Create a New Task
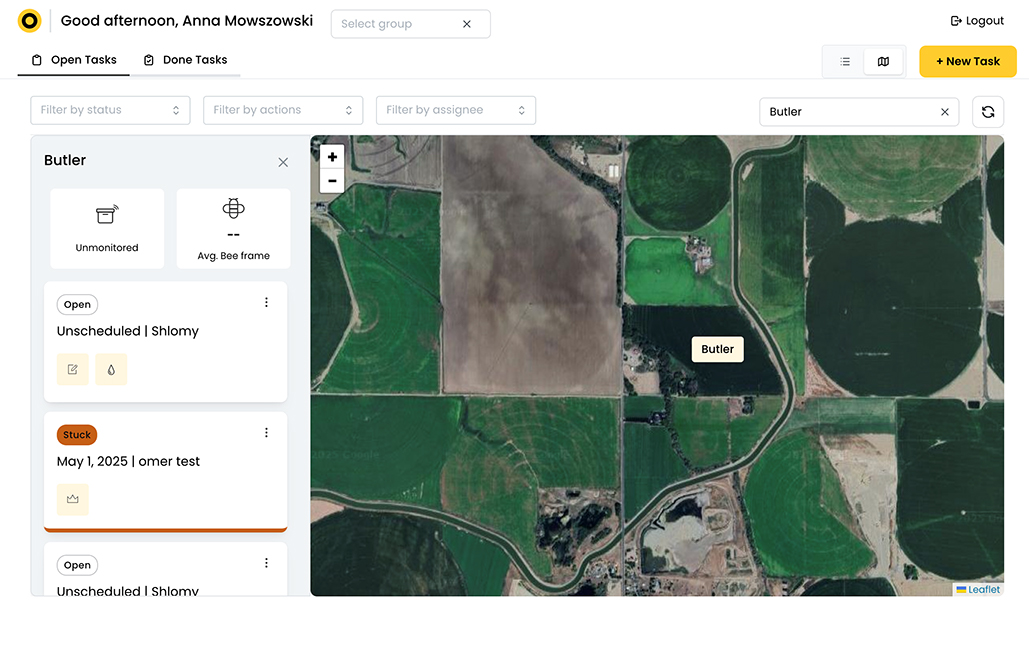Image resolution: width=1029 pixels, height=650 pixels. (967, 61)
